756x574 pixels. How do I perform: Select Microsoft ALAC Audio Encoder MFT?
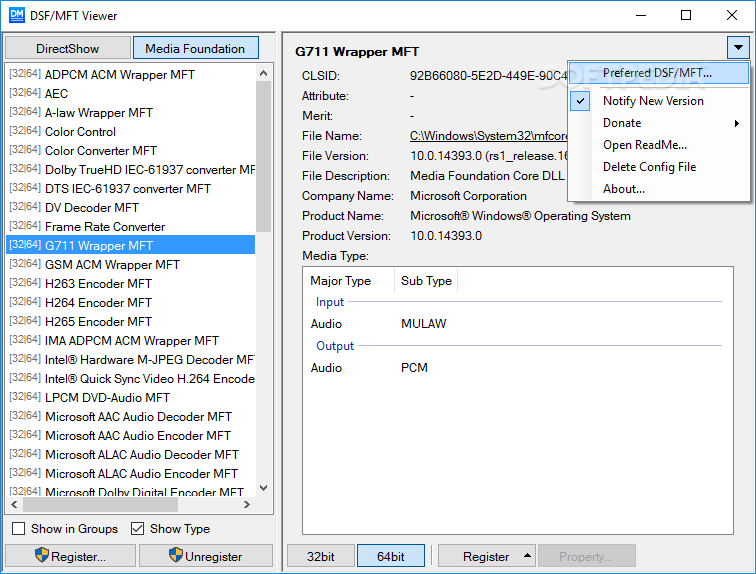131,474
